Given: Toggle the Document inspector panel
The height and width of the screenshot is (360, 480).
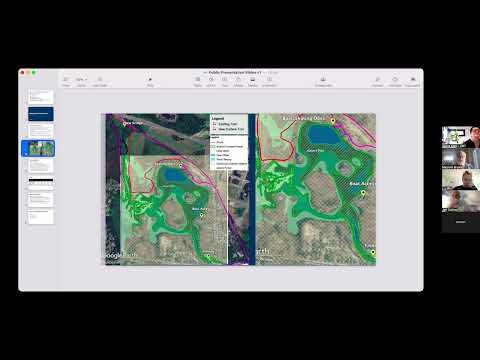Looking at the screenshot, I should tap(412, 81).
